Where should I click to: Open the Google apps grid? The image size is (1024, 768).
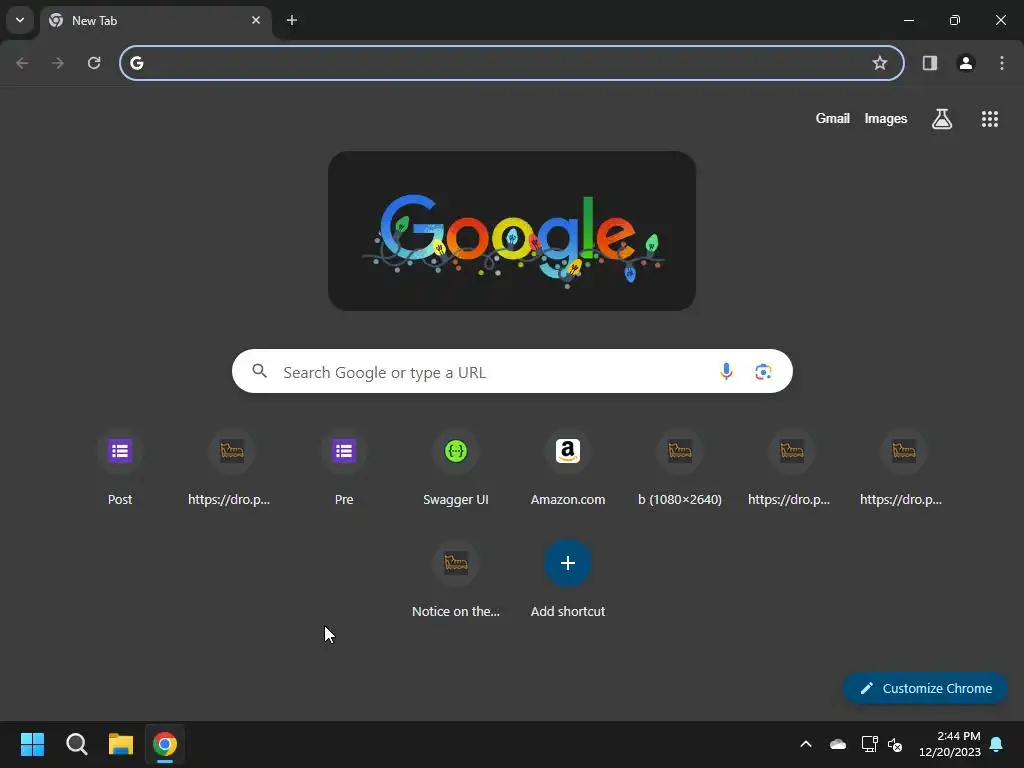tap(989, 118)
